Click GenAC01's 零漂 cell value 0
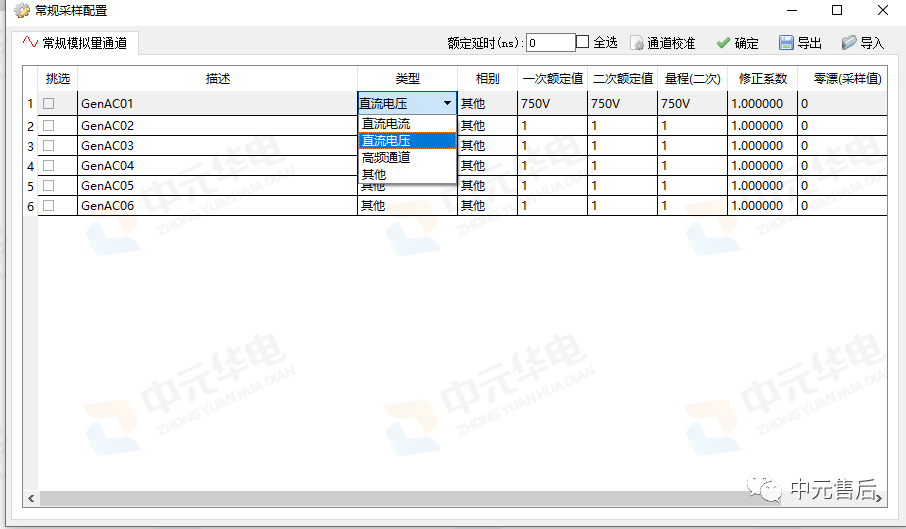Screen dimensions: 906x529 click(x=842, y=103)
